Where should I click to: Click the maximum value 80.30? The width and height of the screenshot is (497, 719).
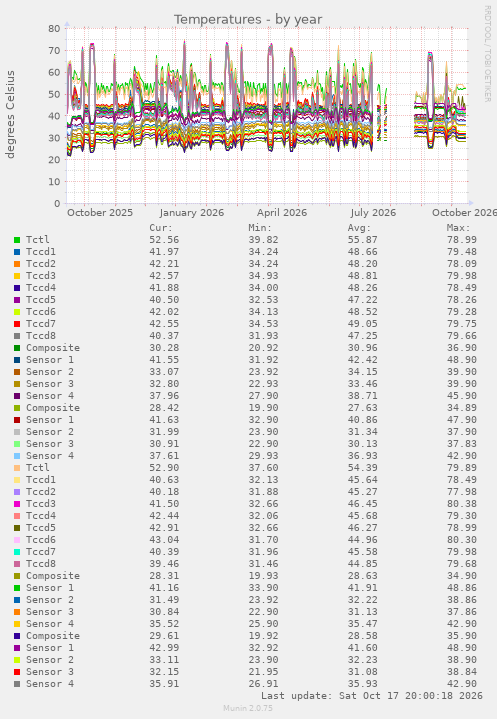click(x=462, y=540)
